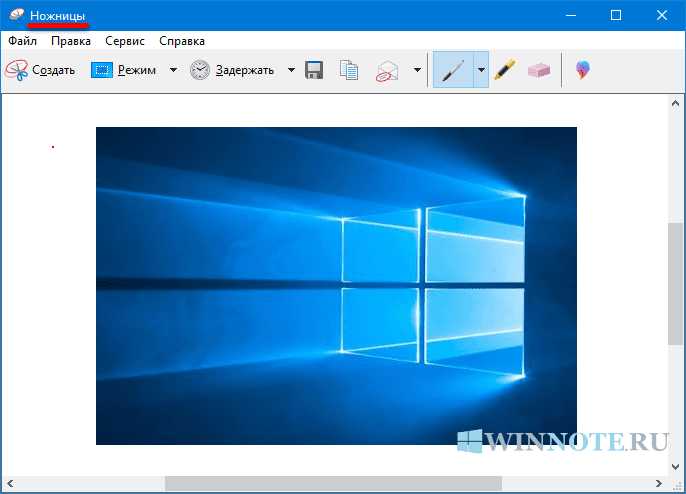Maximize the Ножницы window
The image size is (686, 494).
pos(616,15)
